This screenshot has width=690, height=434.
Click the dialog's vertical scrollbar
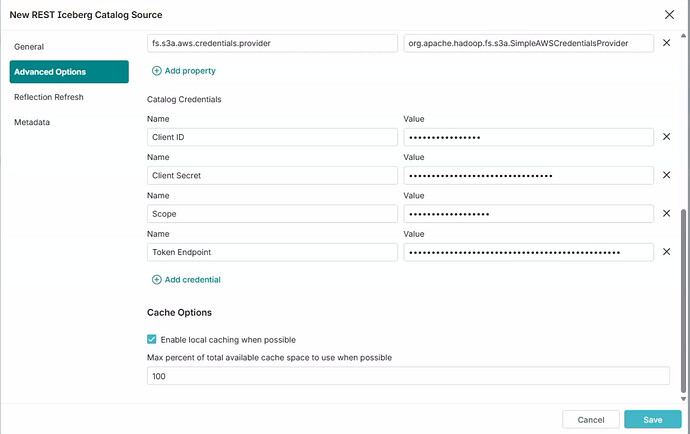tap(684, 300)
